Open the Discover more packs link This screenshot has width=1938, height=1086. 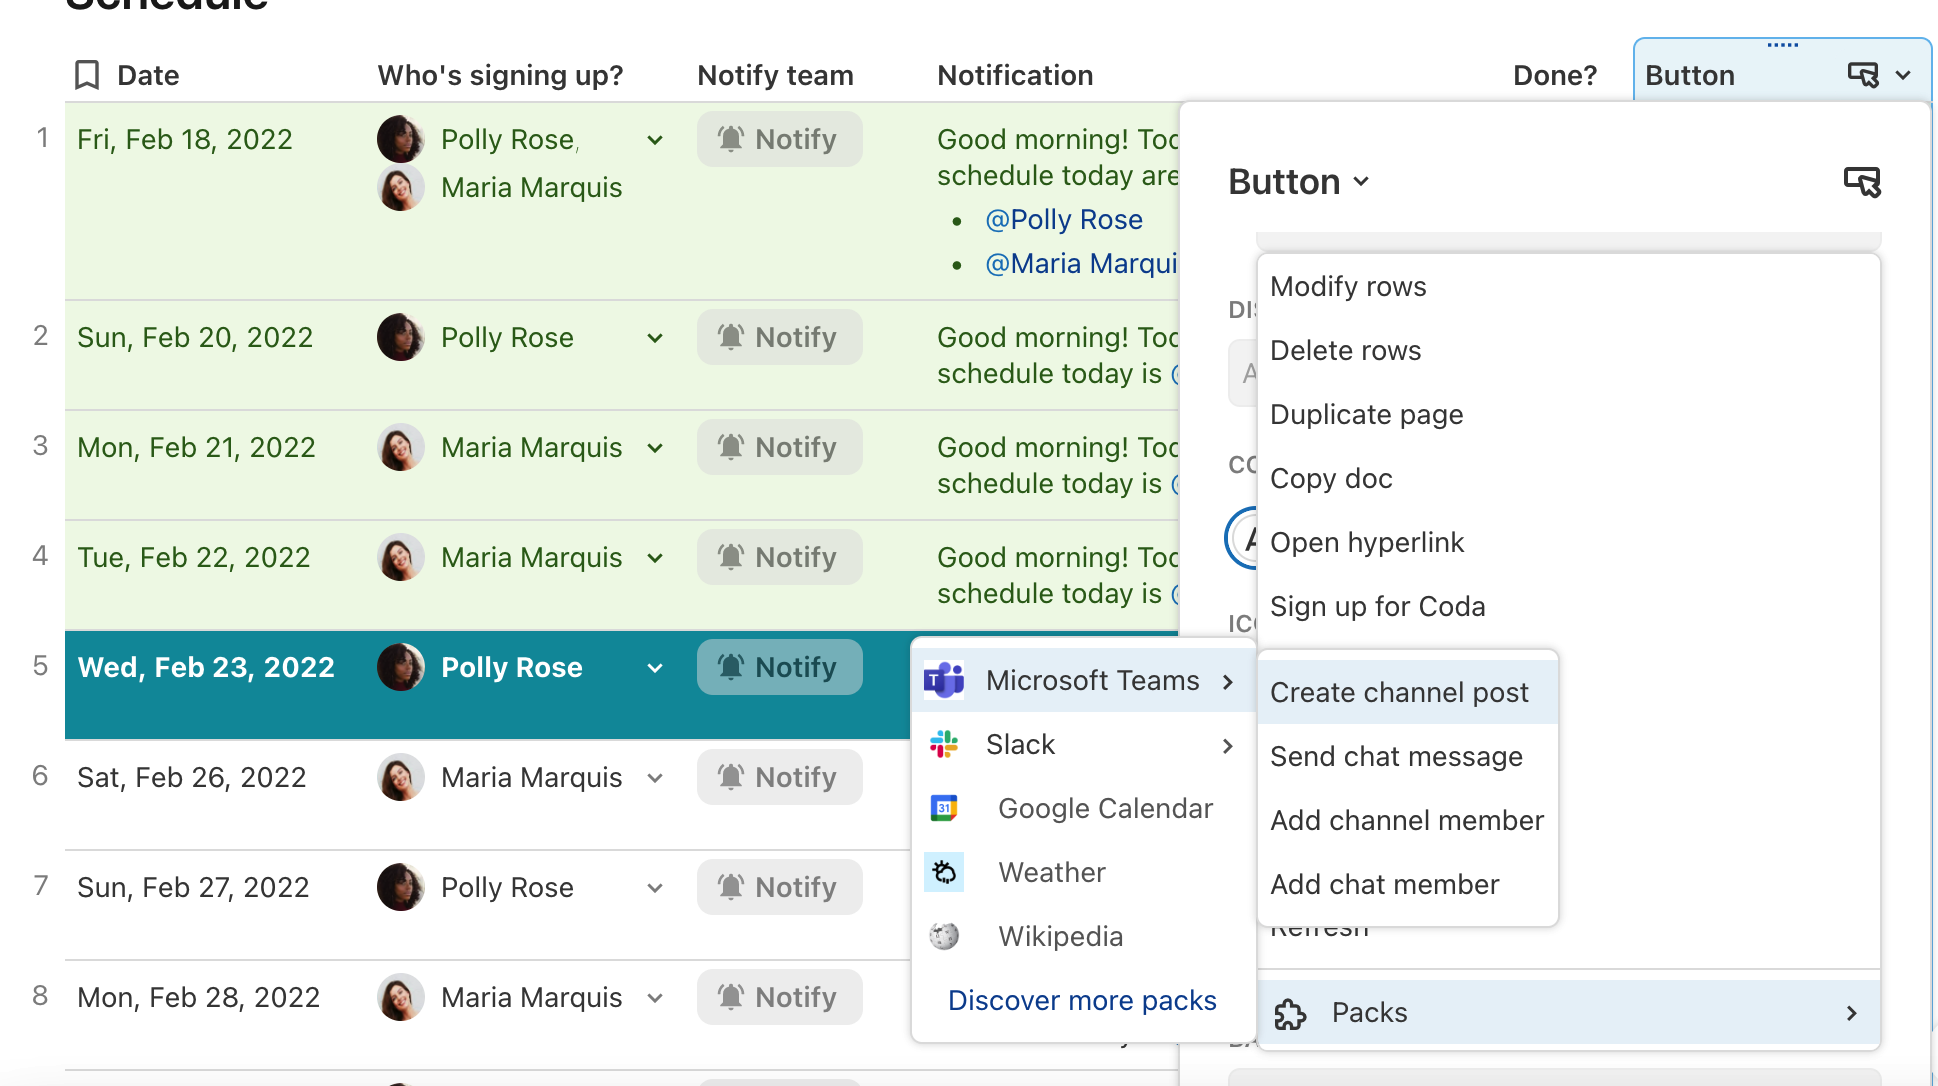tap(1081, 1000)
